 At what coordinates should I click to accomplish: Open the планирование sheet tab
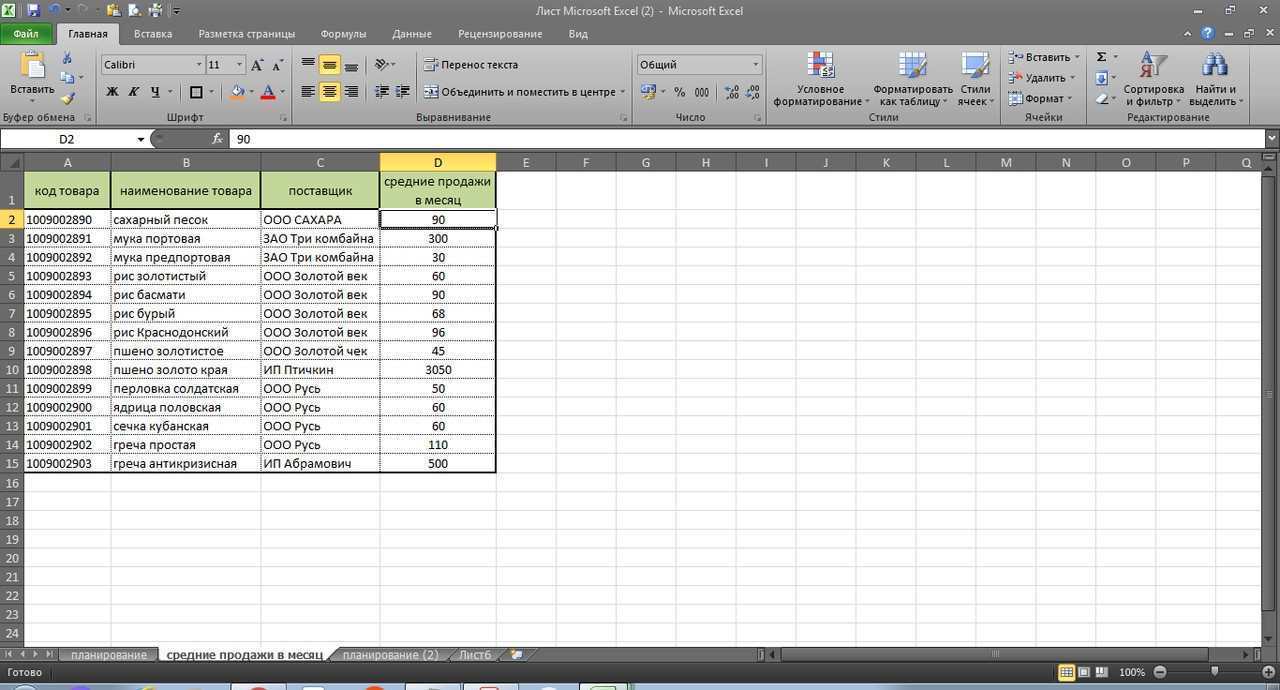point(108,655)
